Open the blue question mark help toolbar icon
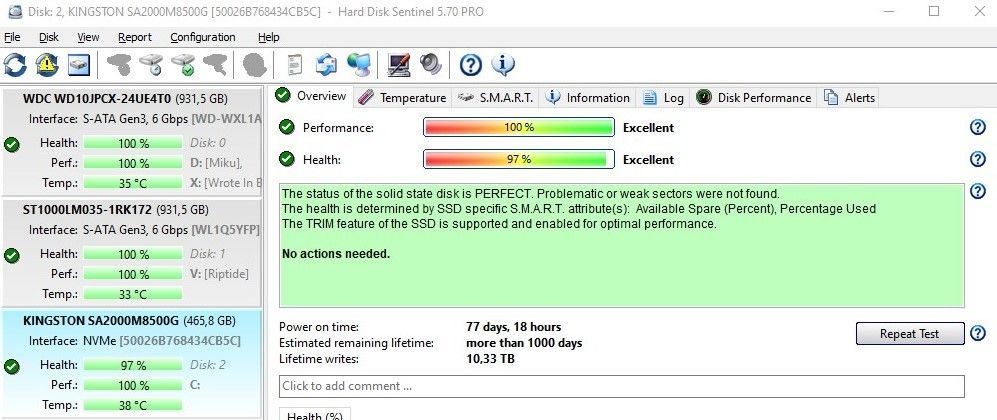997x420 pixels. click(x=471, y=65)
